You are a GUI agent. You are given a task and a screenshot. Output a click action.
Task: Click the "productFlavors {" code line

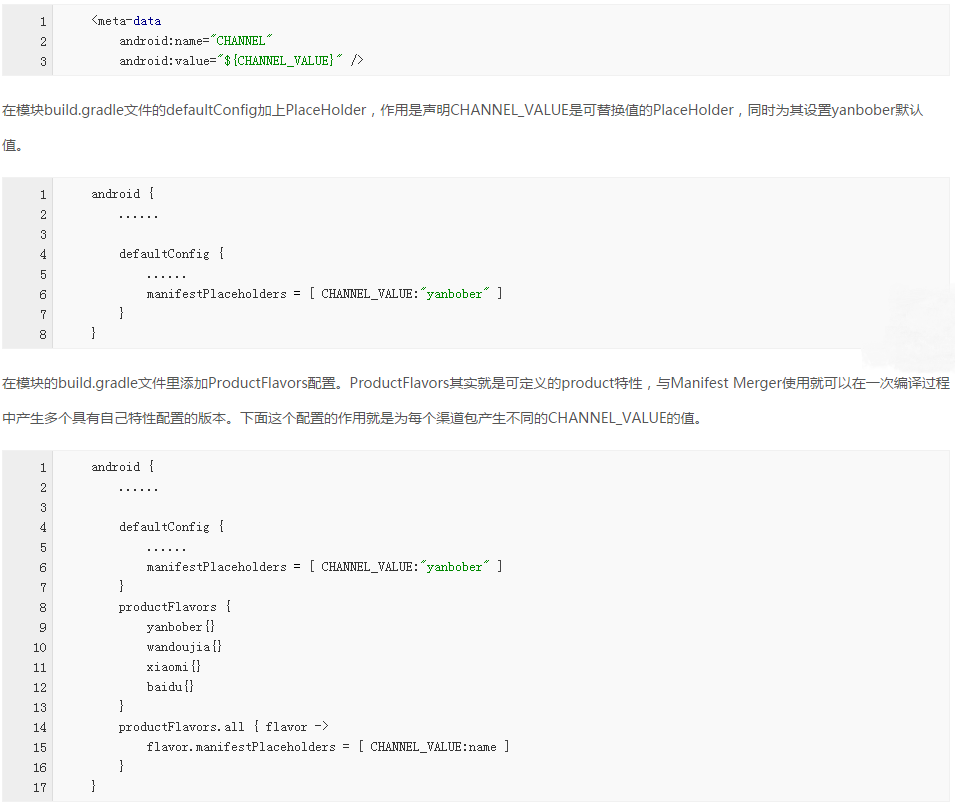coord(175,607)
